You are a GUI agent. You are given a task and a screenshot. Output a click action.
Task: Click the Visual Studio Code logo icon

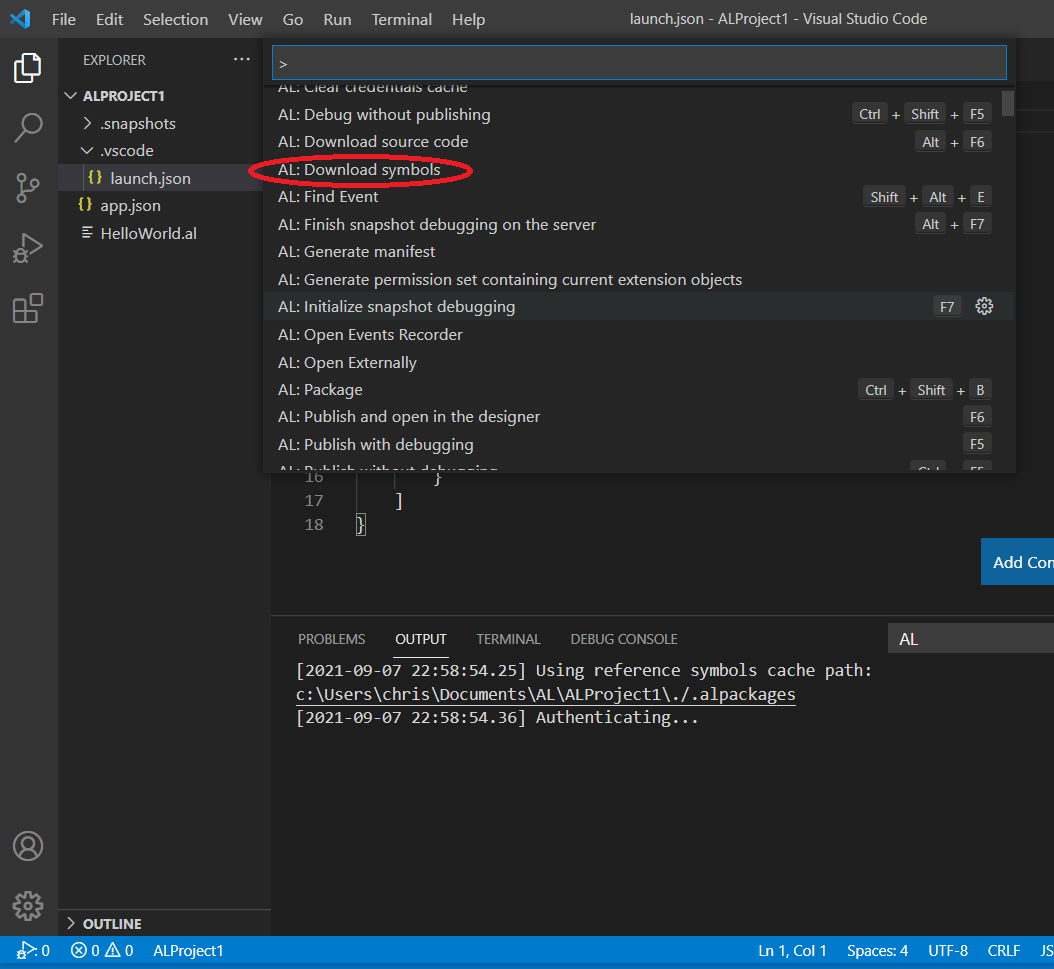pos(21,19)
